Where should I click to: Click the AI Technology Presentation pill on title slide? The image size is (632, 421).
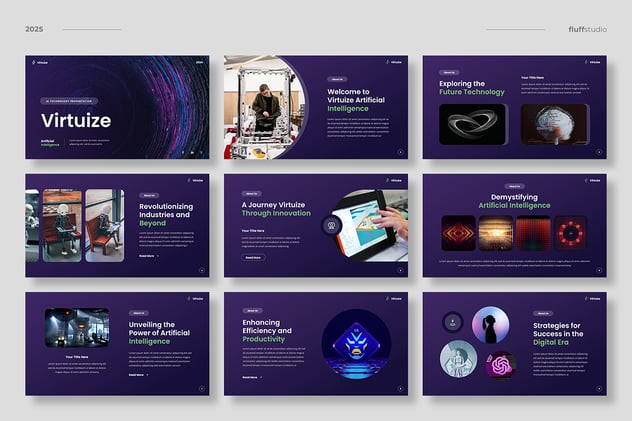[x=68, y=101]
